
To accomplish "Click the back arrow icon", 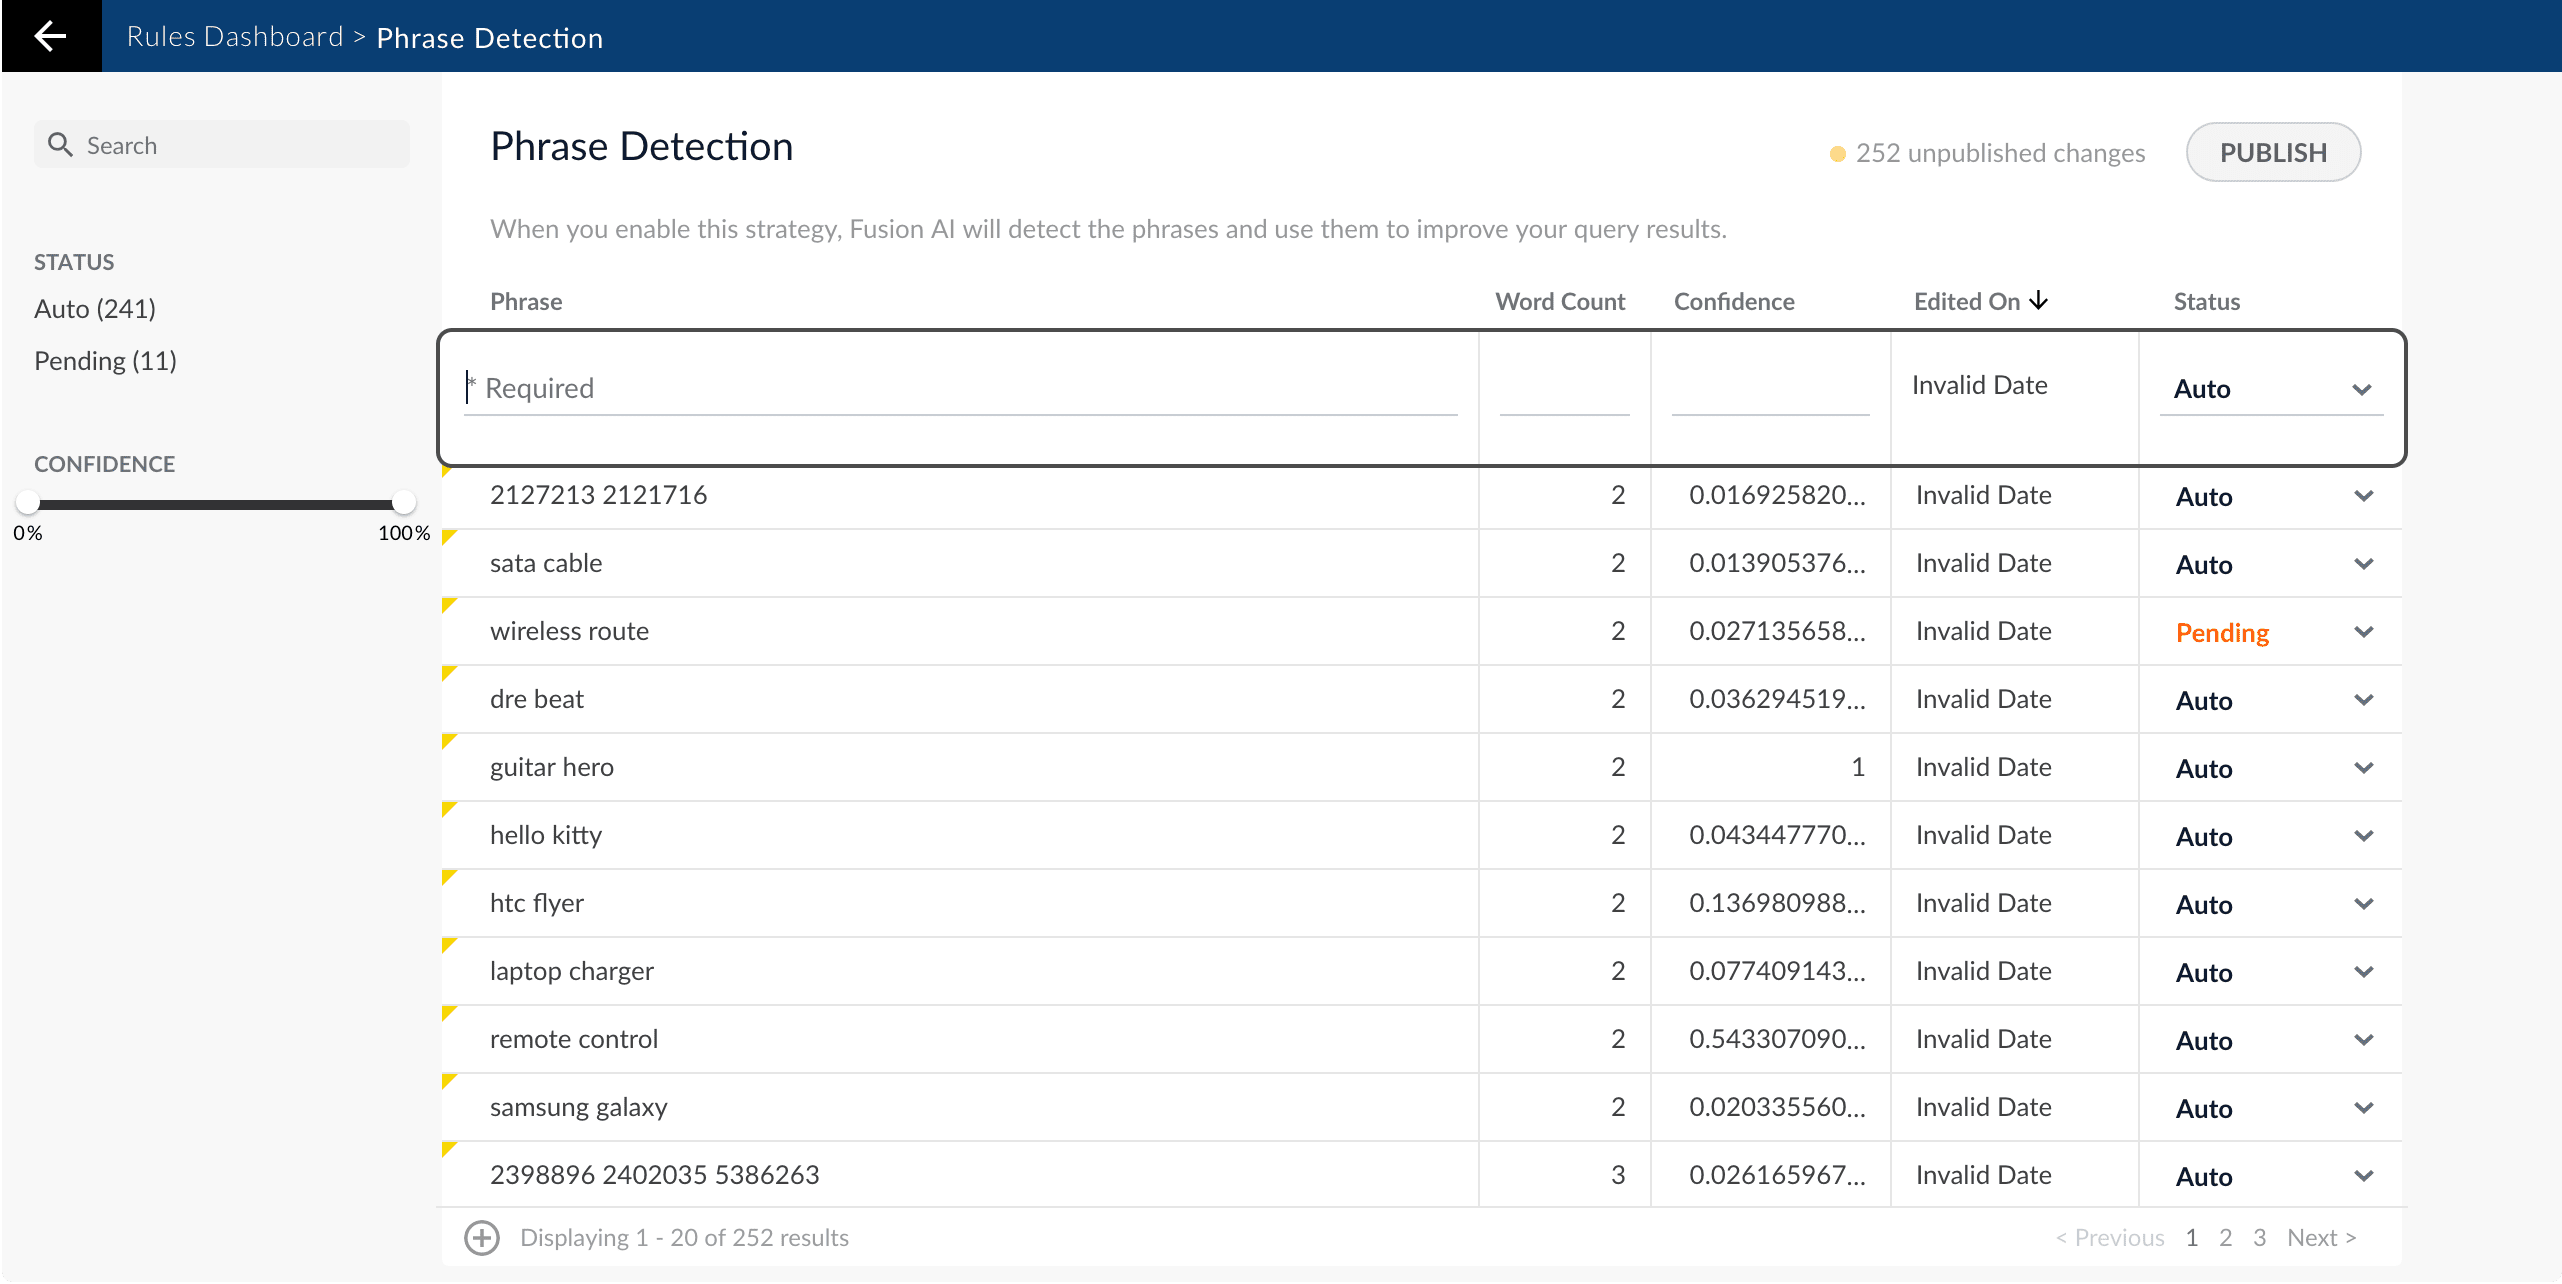I will 50,36.
